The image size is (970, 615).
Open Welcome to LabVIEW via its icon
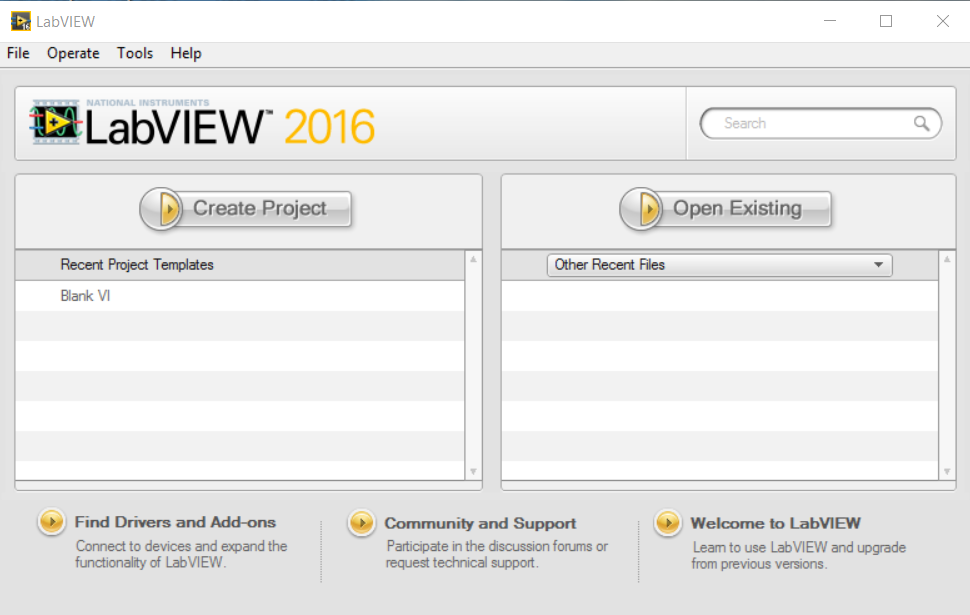click(667, 522)
